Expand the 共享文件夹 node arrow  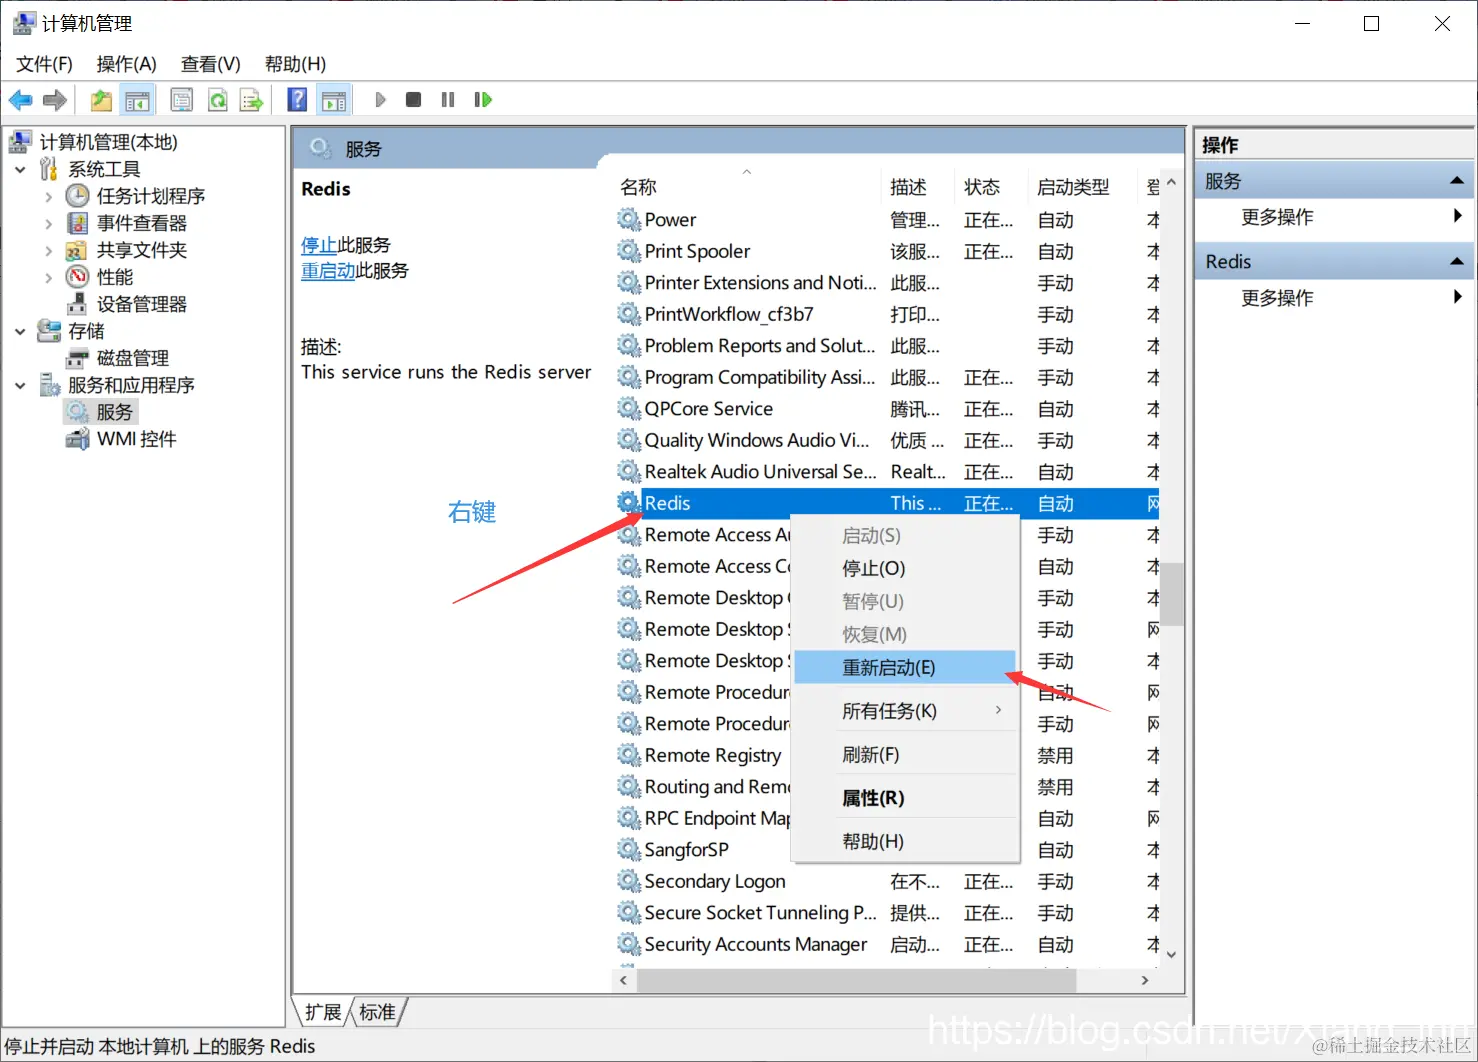pos(48,251)
